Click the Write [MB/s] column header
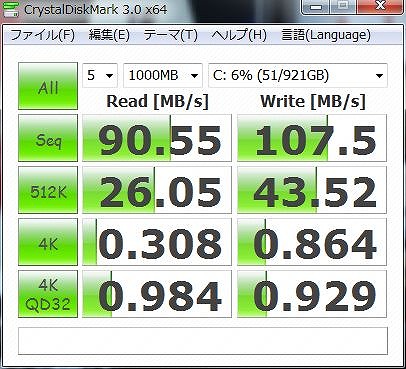Image resolution: width=406 pixels, height=369 pixels. 313,101
